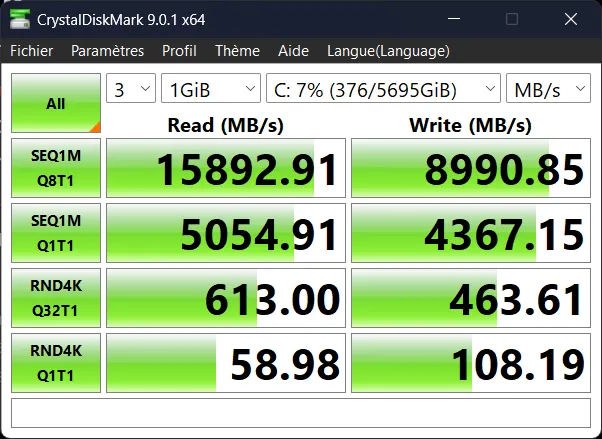
Task: Open the Profil menu
Action: (x=179, y=51)
